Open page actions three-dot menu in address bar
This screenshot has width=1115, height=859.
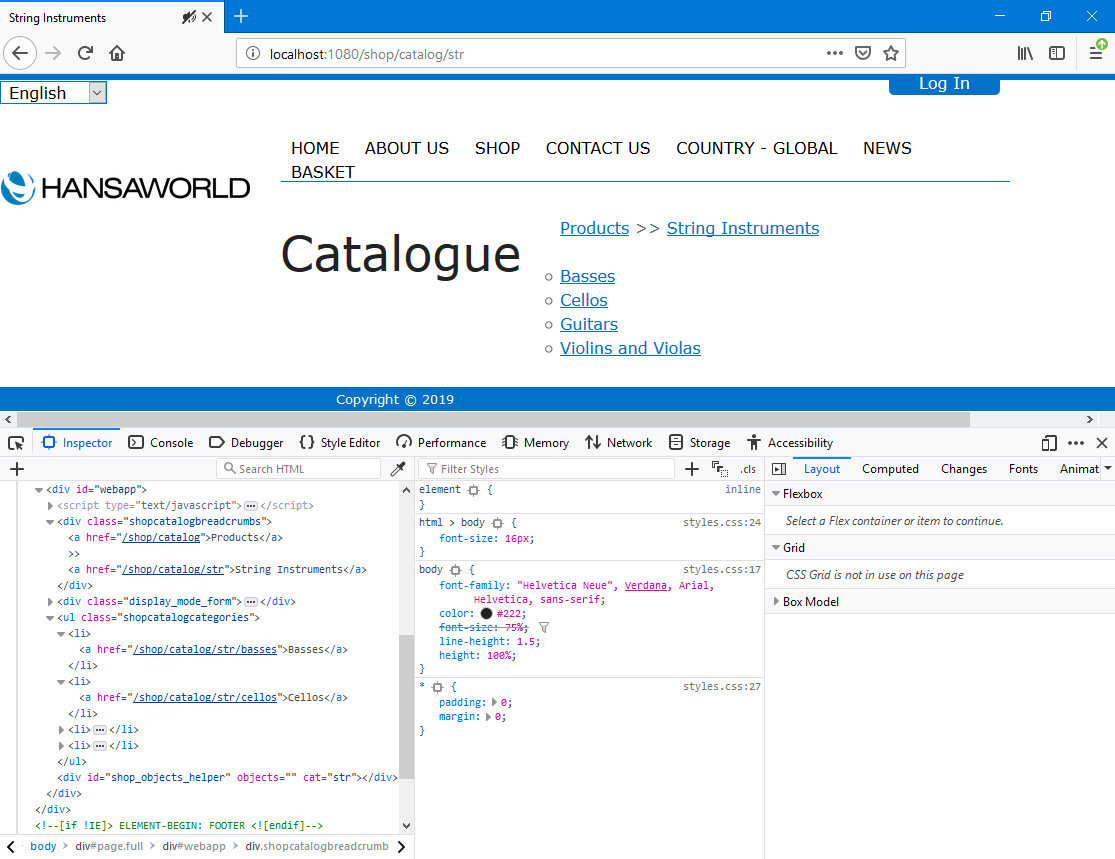835,53
